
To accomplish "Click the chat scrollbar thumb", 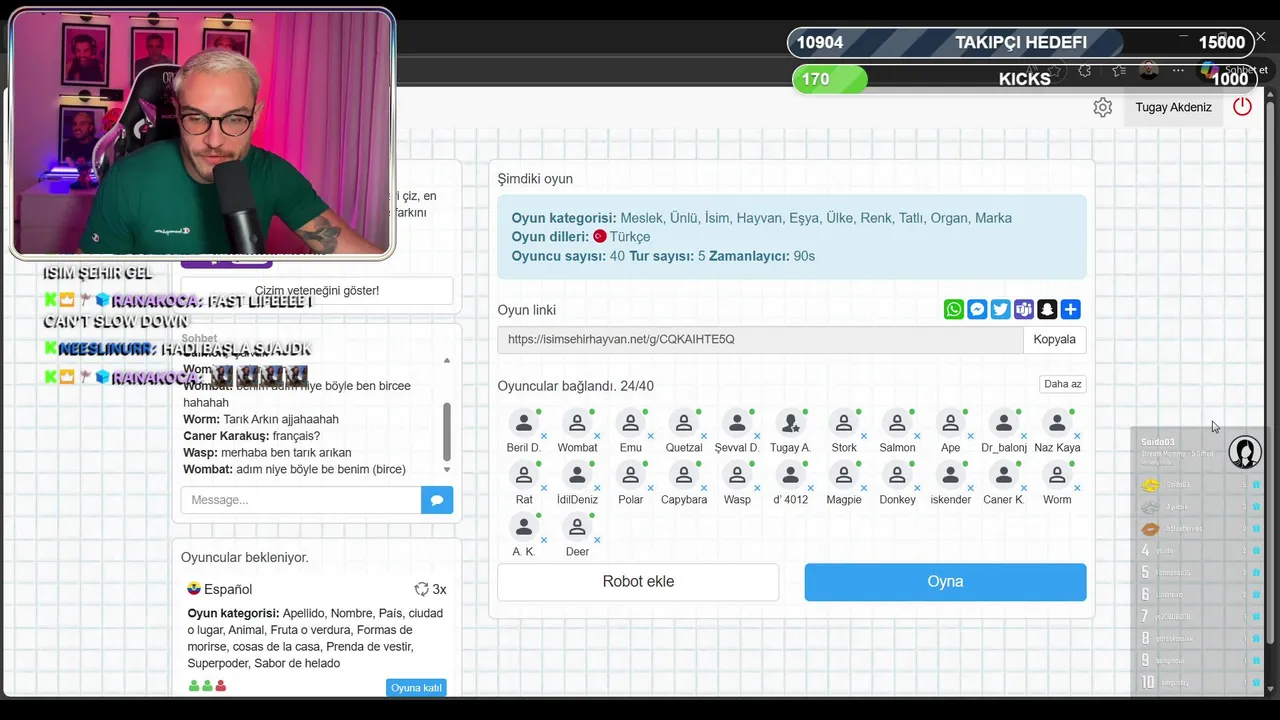I will (x=447, y=431).
